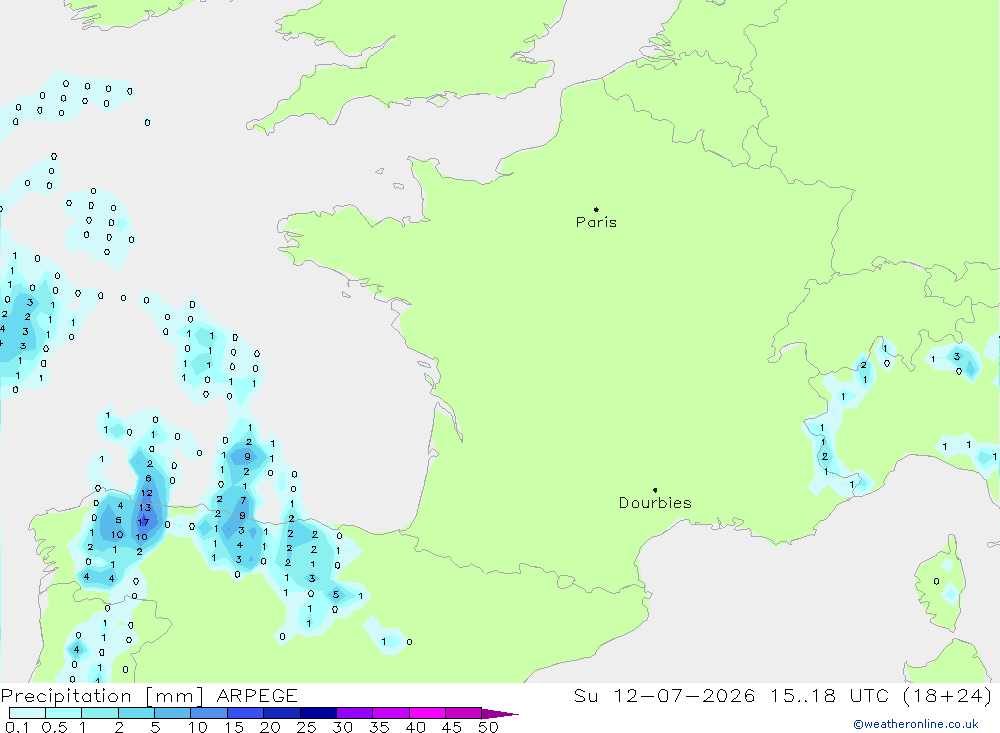Viewport: 1000px width, 733px height.
Task: Select the legend swatch between 40 and 45
Action: click(x=427, y=713)
